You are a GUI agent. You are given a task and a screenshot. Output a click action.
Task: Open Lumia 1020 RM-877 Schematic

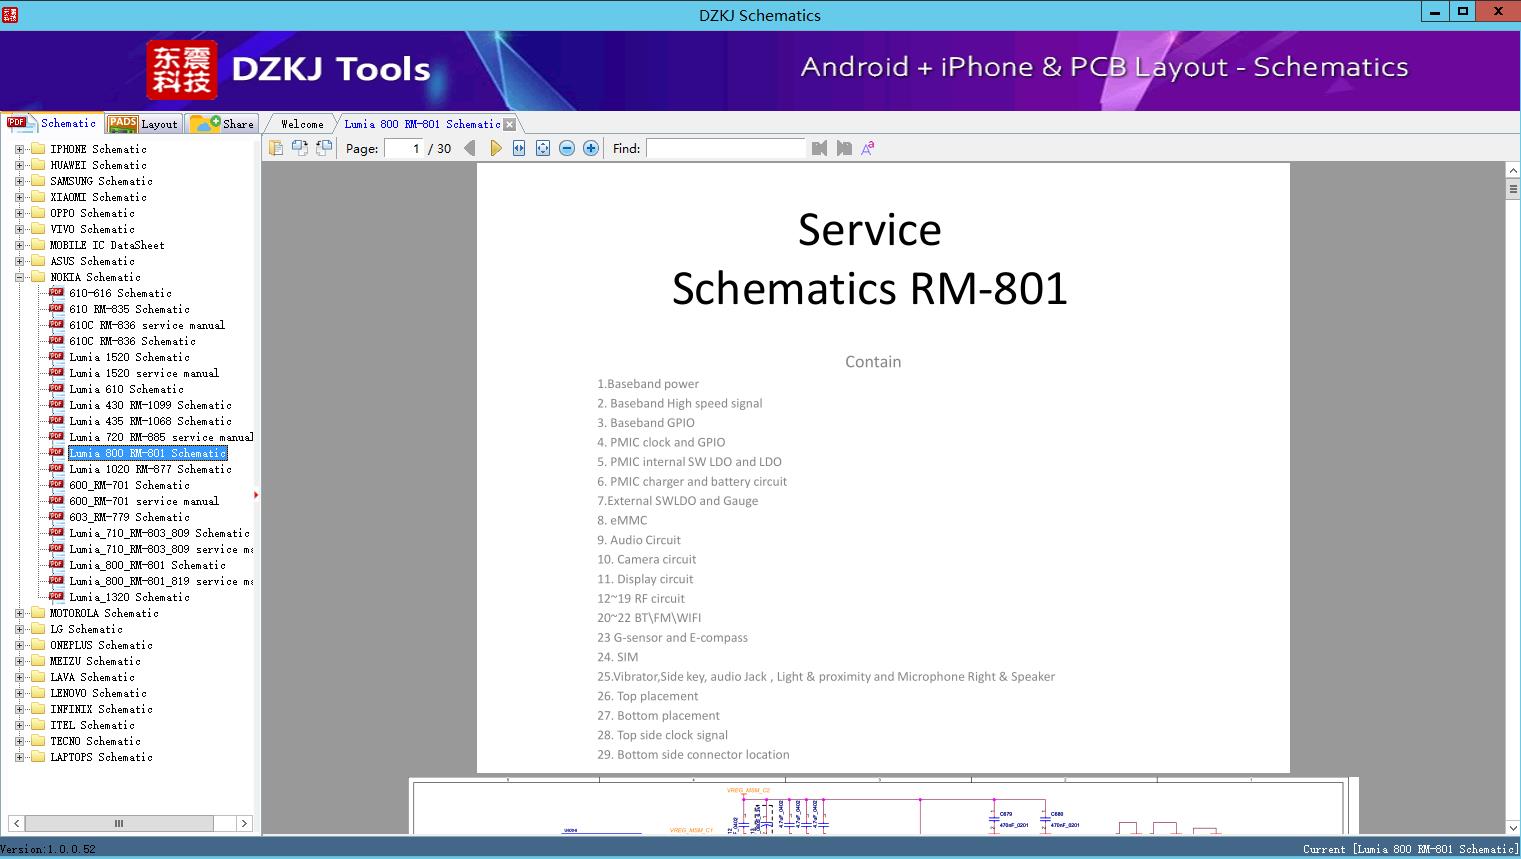[x=150, y=469]
